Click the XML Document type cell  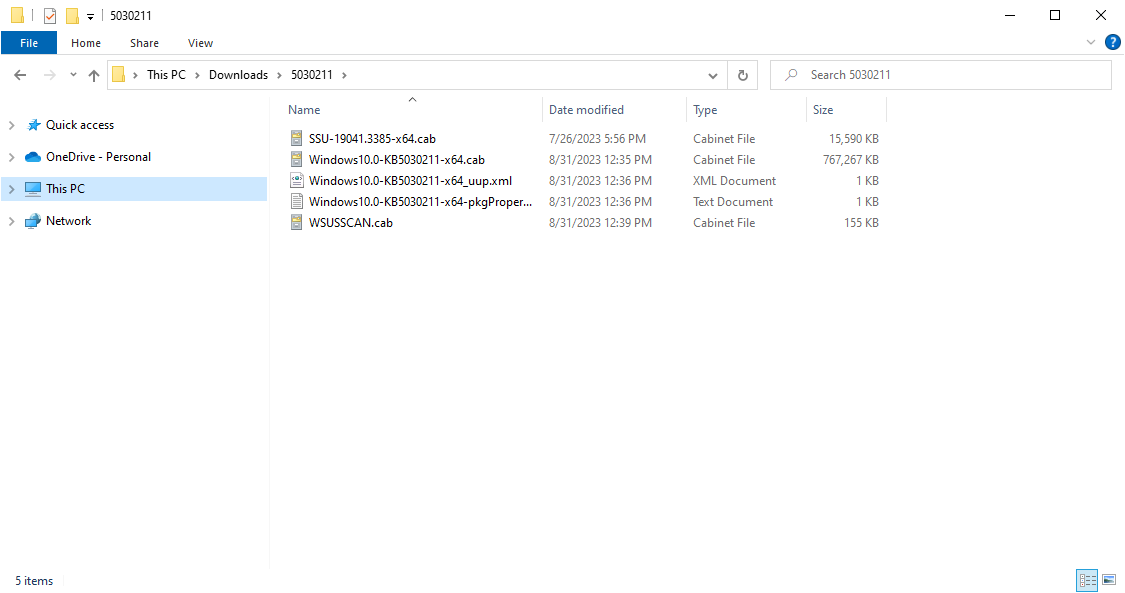click(x=734, y=181)
